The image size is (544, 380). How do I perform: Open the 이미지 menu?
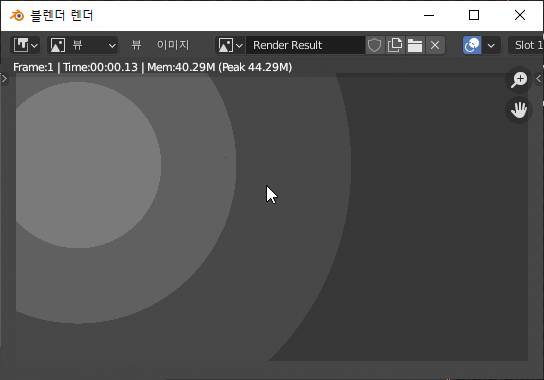[x=173, y=45]
